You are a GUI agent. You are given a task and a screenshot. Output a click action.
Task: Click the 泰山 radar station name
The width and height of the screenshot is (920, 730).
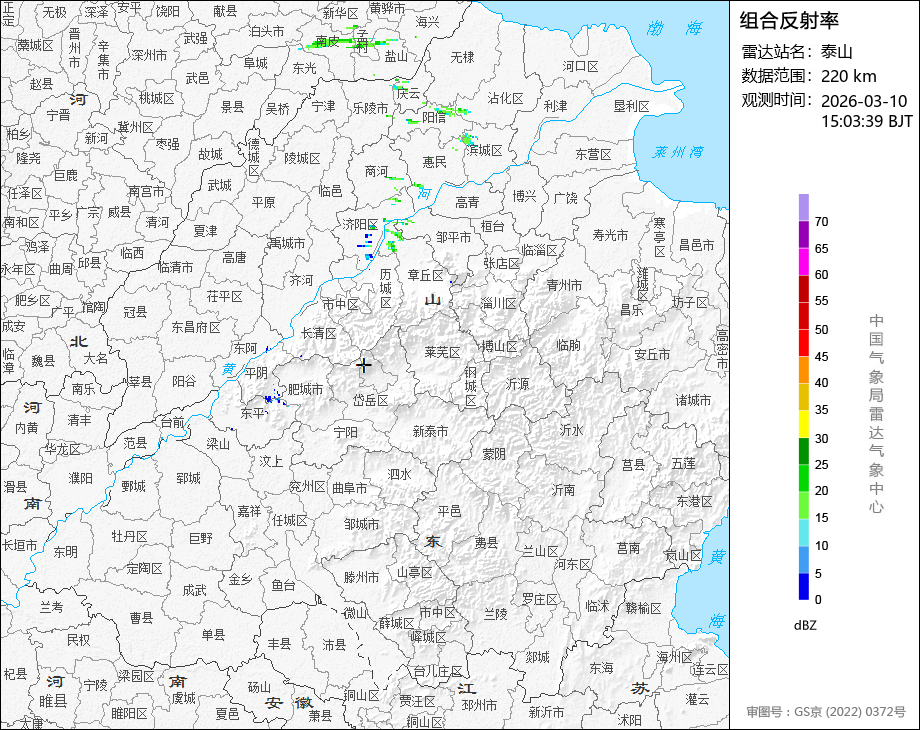[837, 52]
